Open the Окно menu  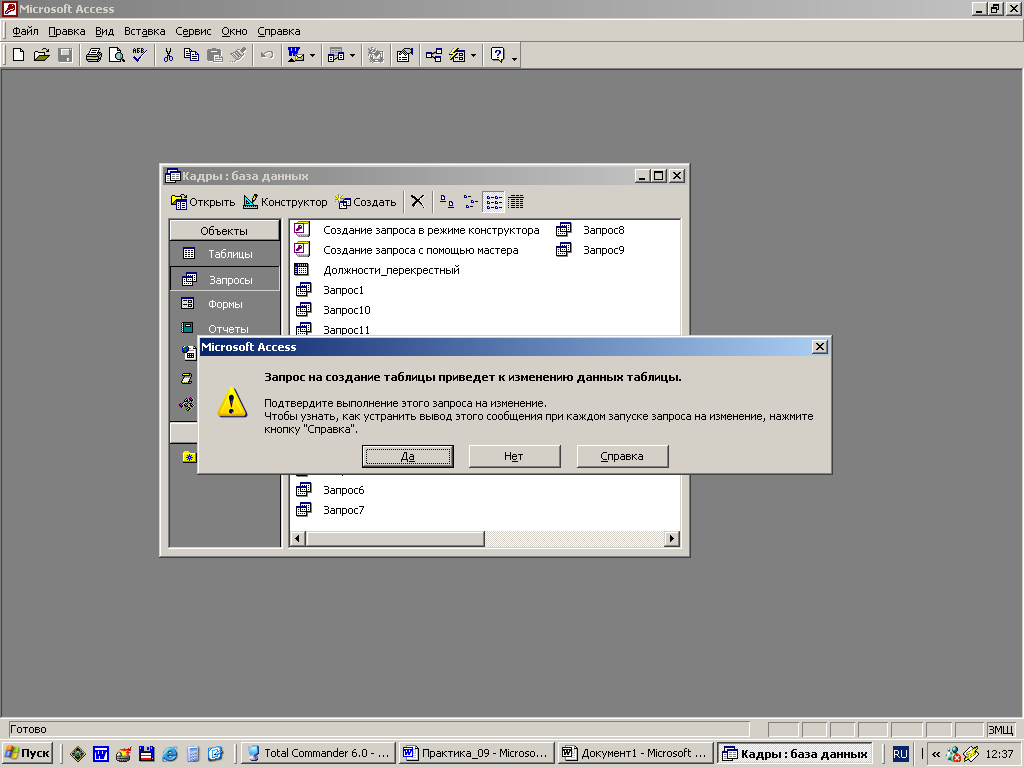tap(234, 31)
